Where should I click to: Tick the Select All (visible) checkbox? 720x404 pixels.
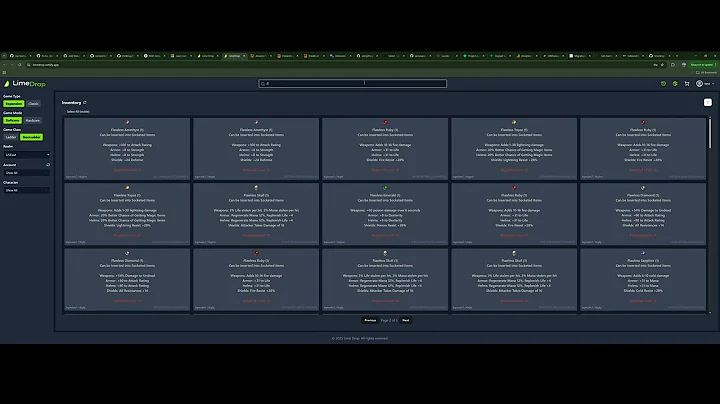64,112
